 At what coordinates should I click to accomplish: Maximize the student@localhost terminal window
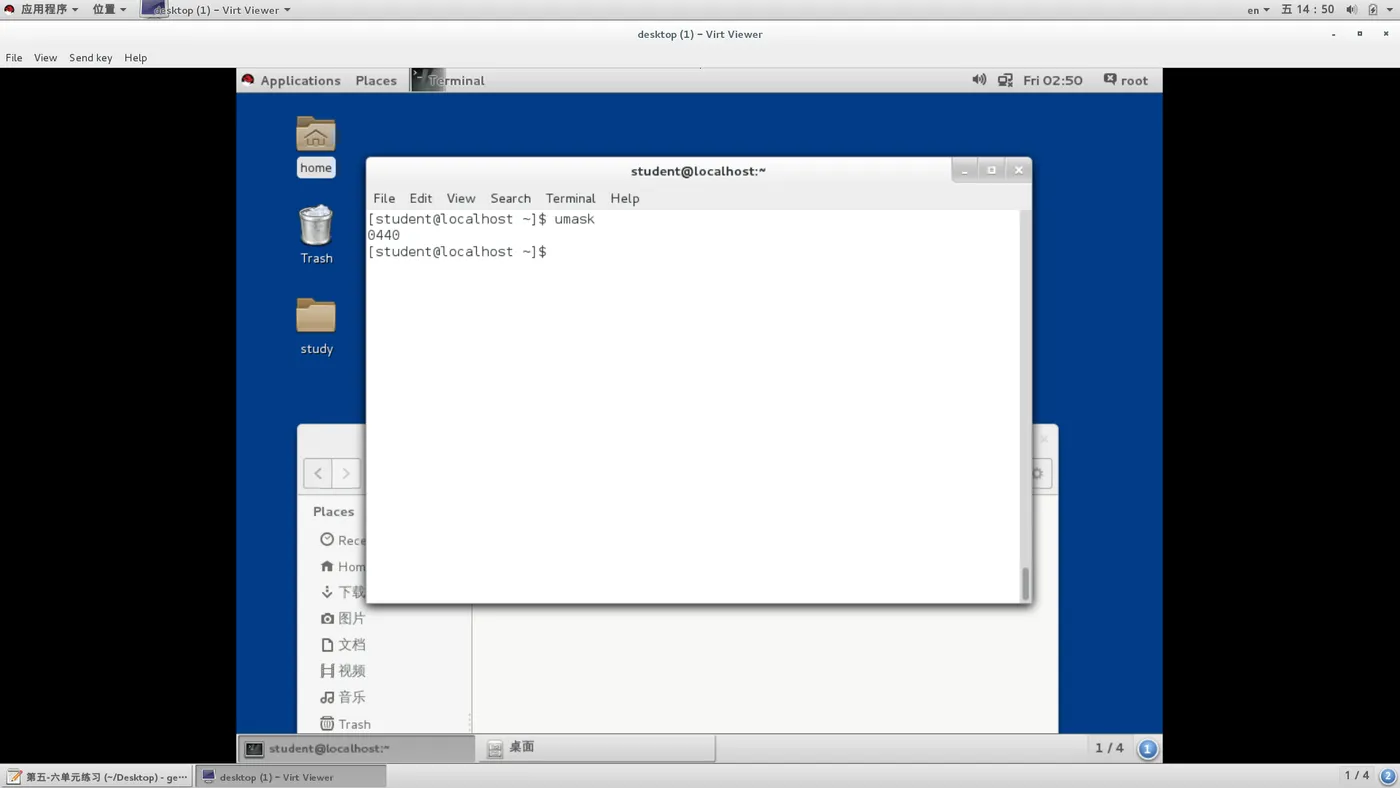[991, 170]
